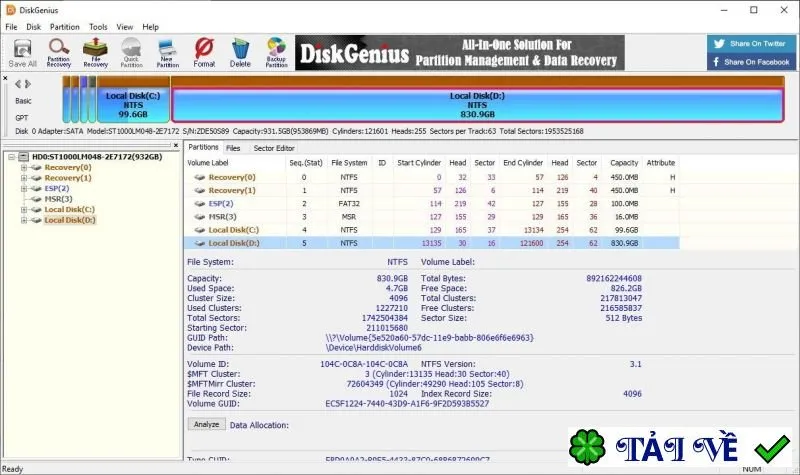Collapse the HD0:ST1000LM048 disk node
Screen dimensions: 800x475
(x=11, y=157)
